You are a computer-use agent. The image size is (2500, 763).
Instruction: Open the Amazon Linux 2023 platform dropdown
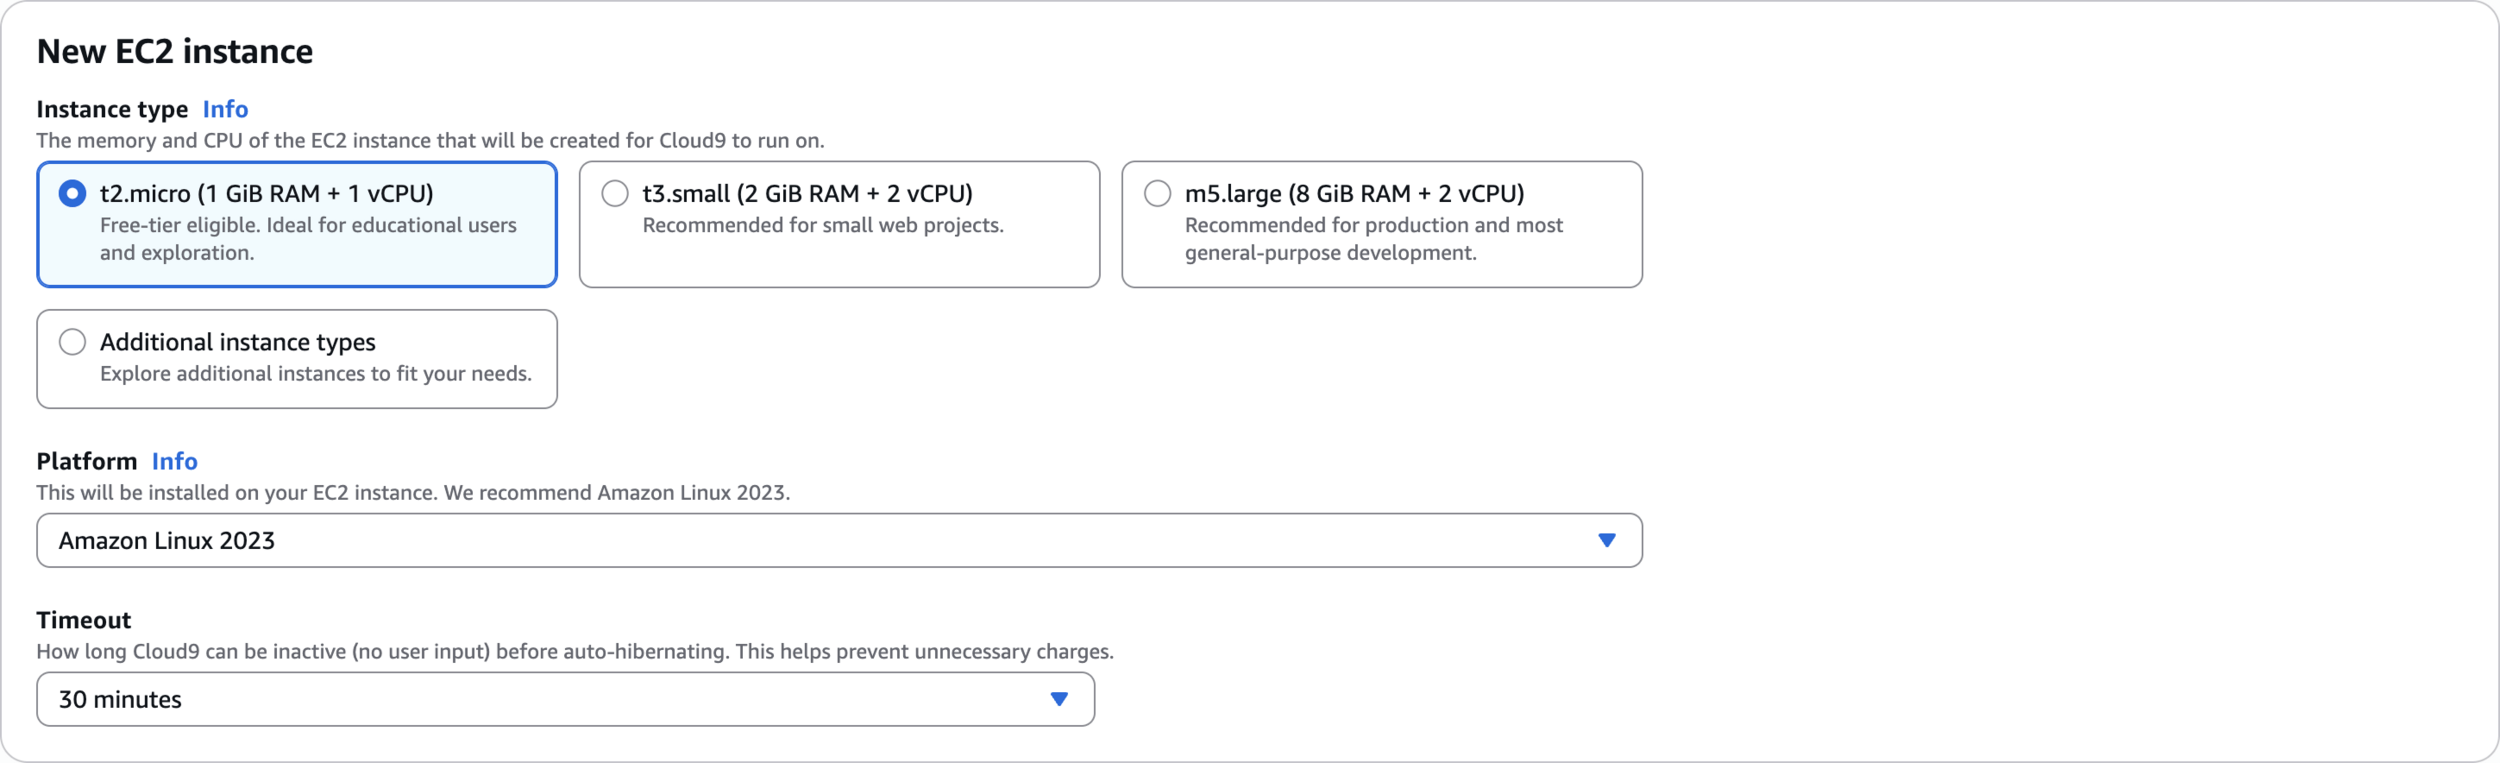point(839,541)
